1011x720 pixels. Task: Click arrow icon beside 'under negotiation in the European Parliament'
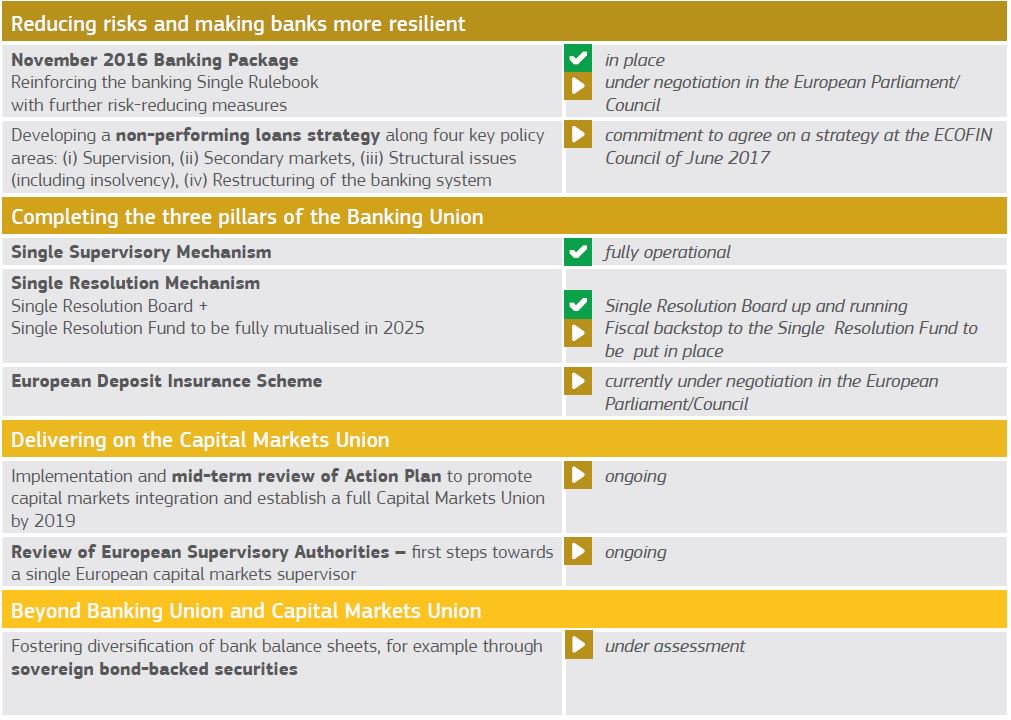[x=578, y=86]
